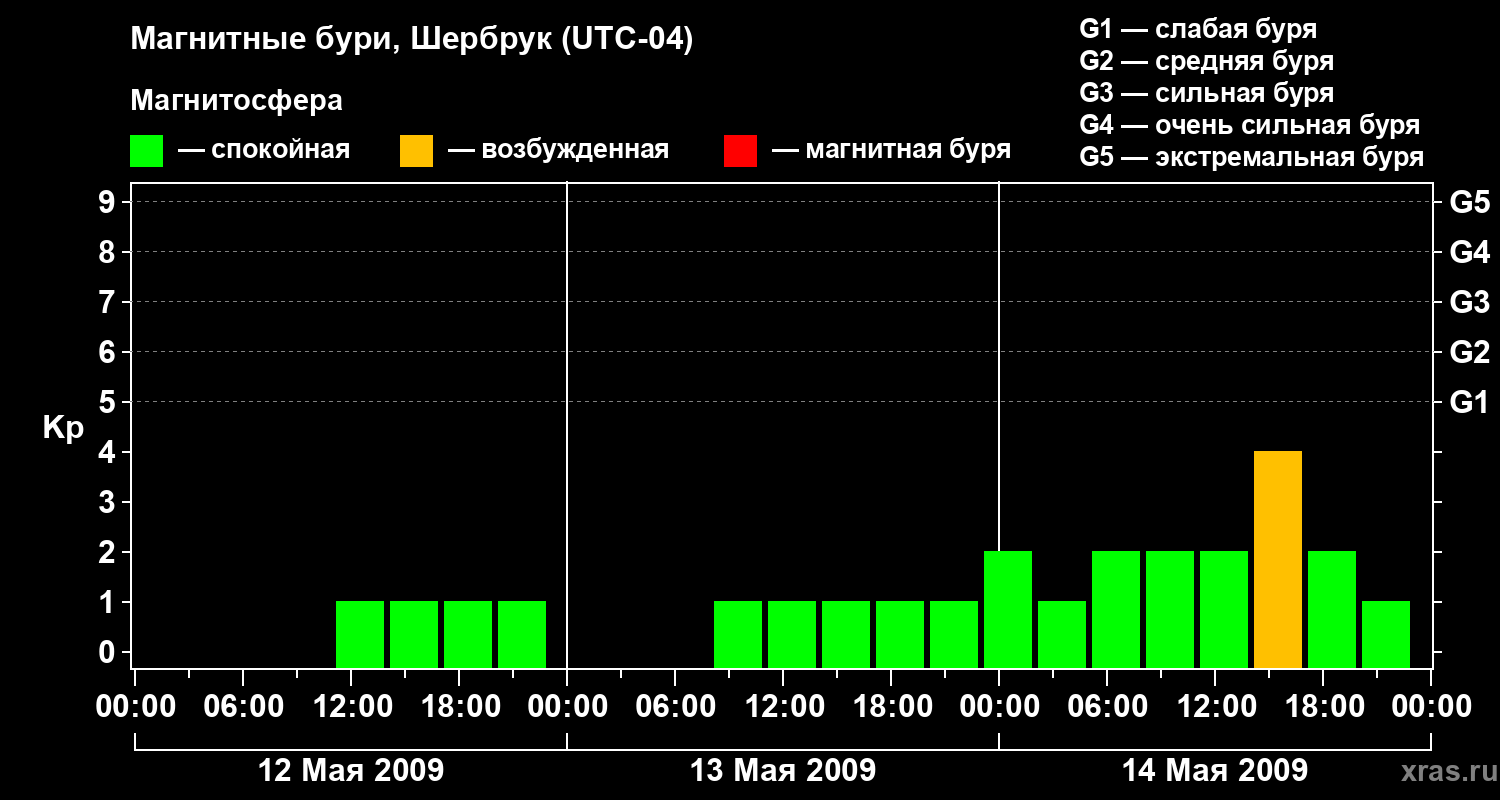Screen dimensions: 1500x800
Task: Select the orange Kp 4 bar on 14 May
Action: point(1278,559)
